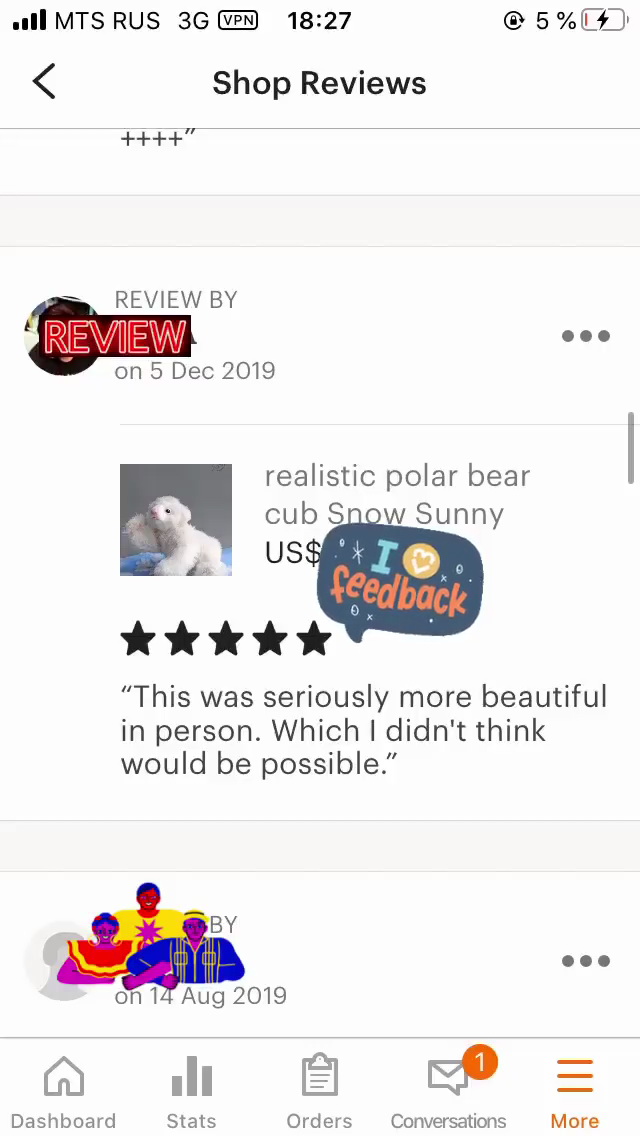Open the Stats bar chart tab
The image size is (640, 1136).
click(x=191, y=1092)
